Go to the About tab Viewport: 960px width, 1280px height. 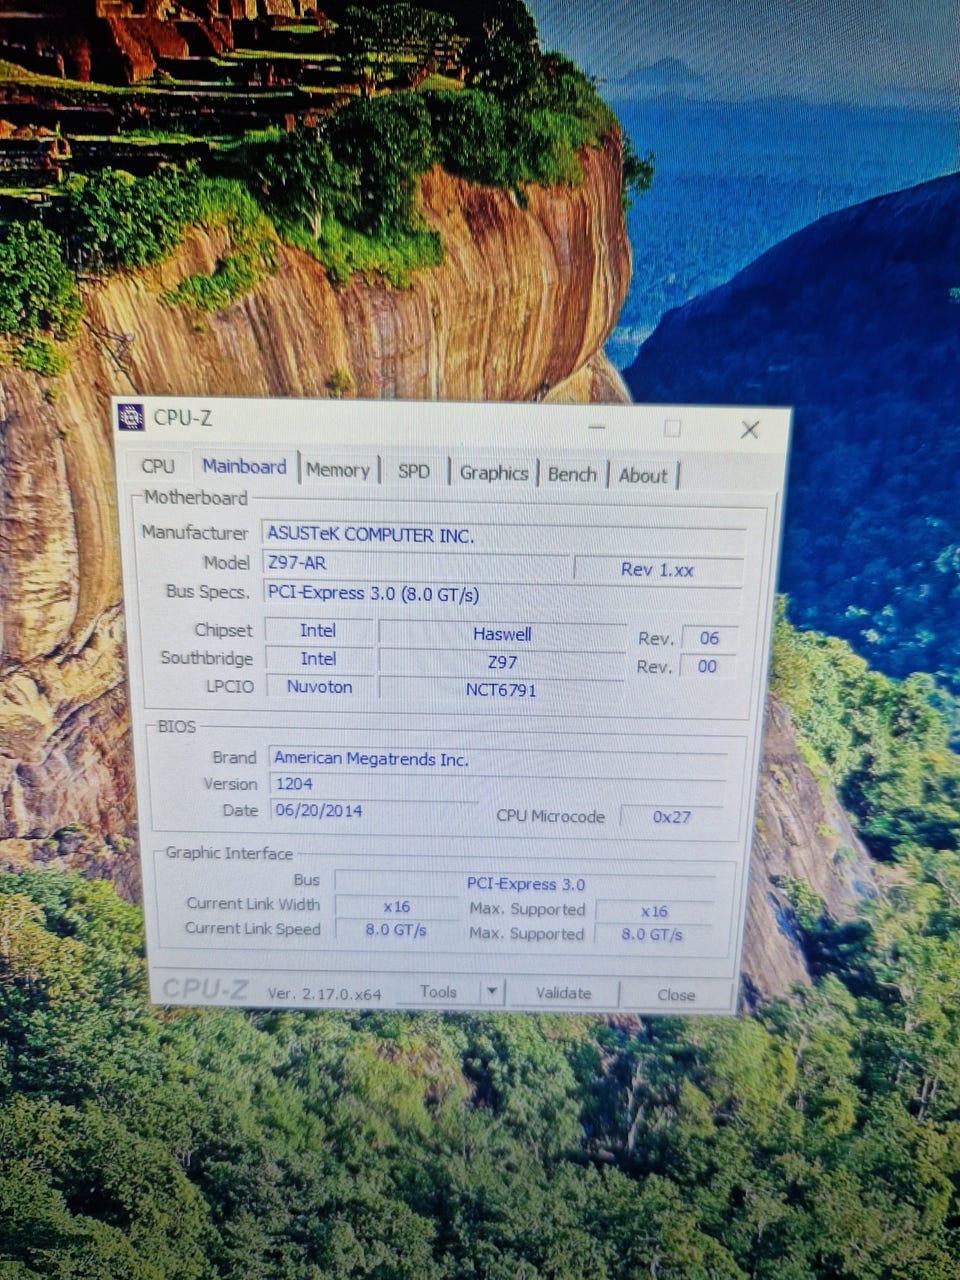[x=643, y=476]
